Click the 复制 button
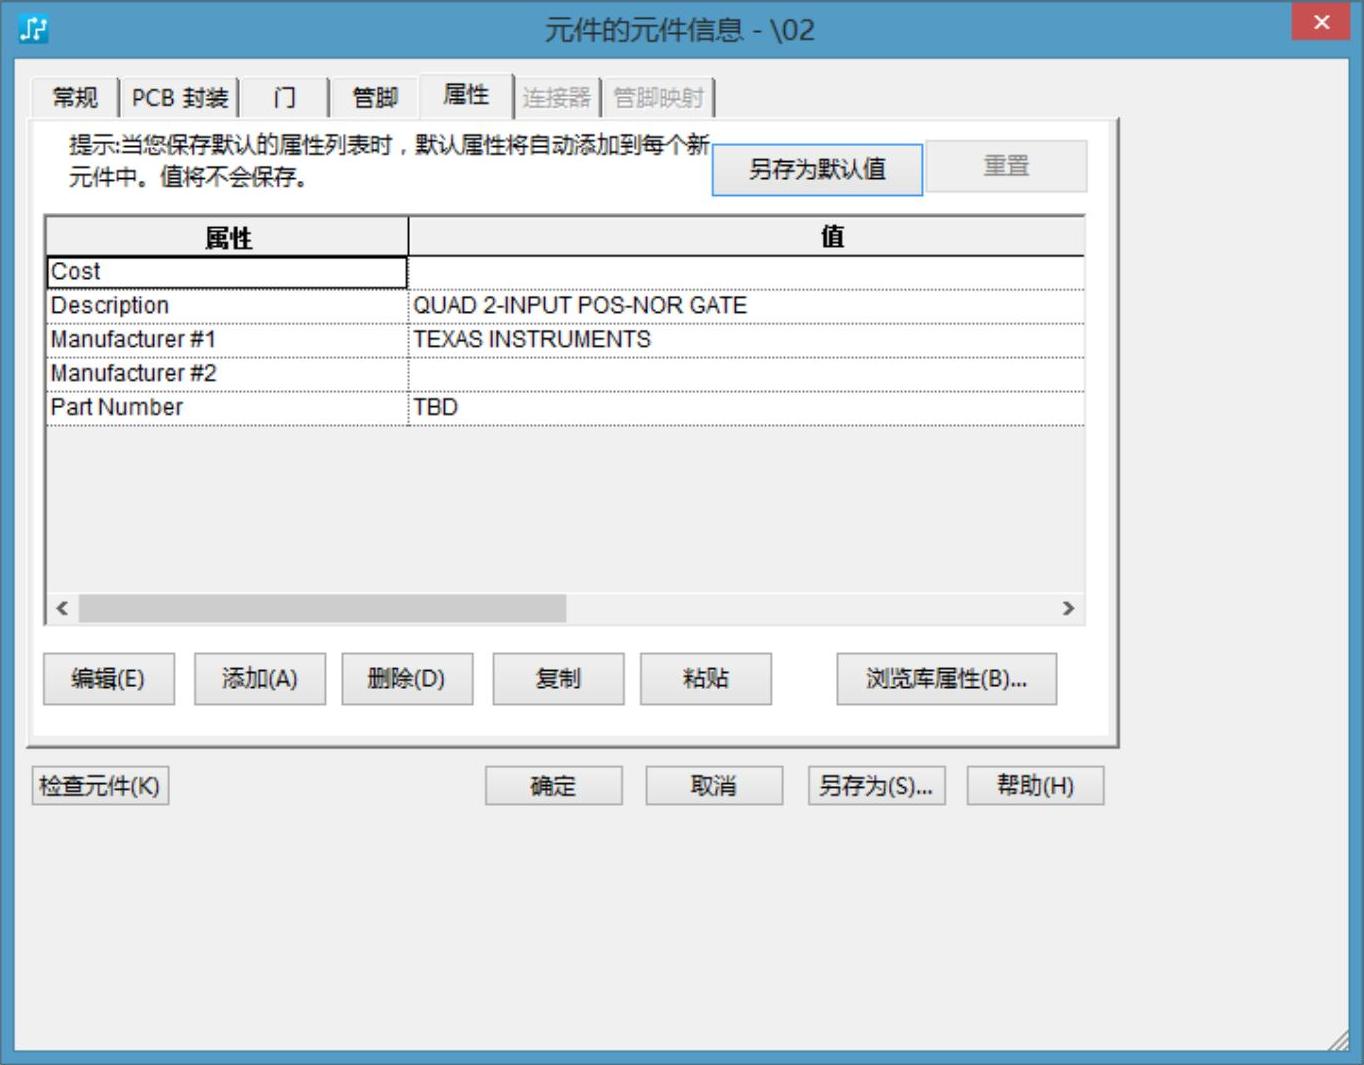The width and height of the screenshot is (1364, 1065). tap(558, 679)
